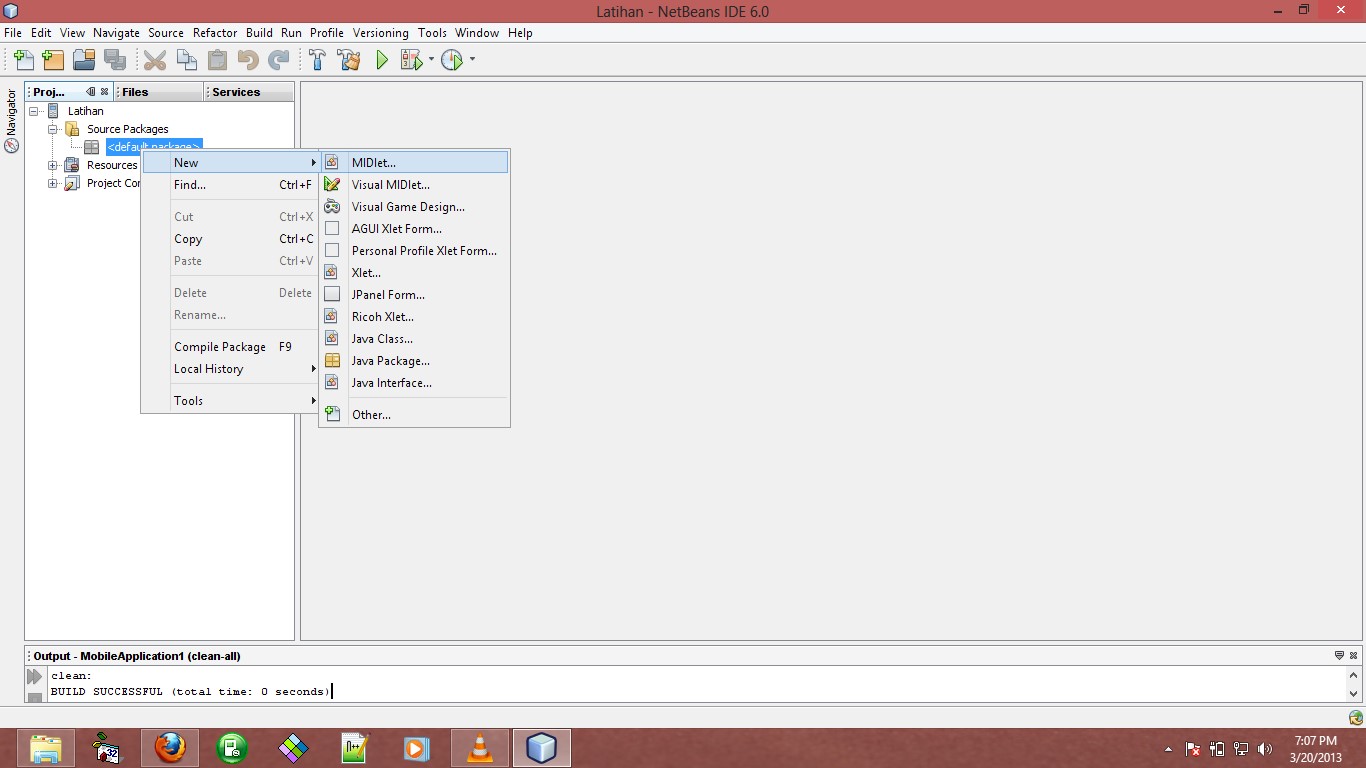Click the Re-run double-arrow button in the Output panel
Screen dimensions: 1366x768
(35, 677)
